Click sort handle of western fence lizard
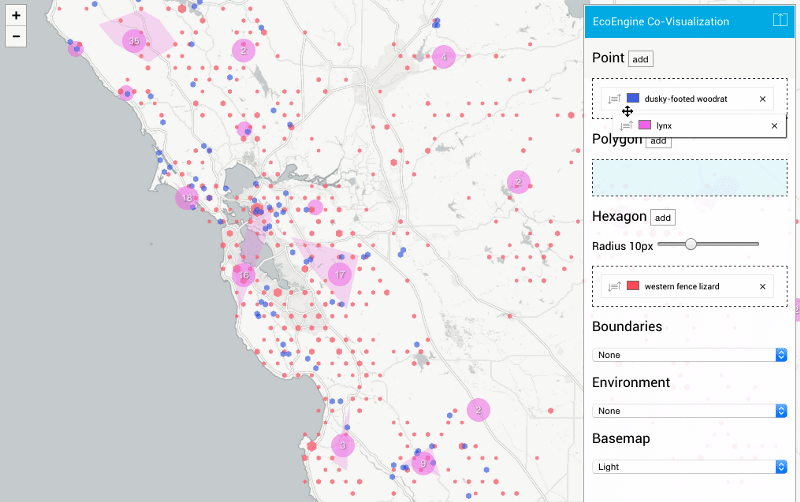 point(614,287)
